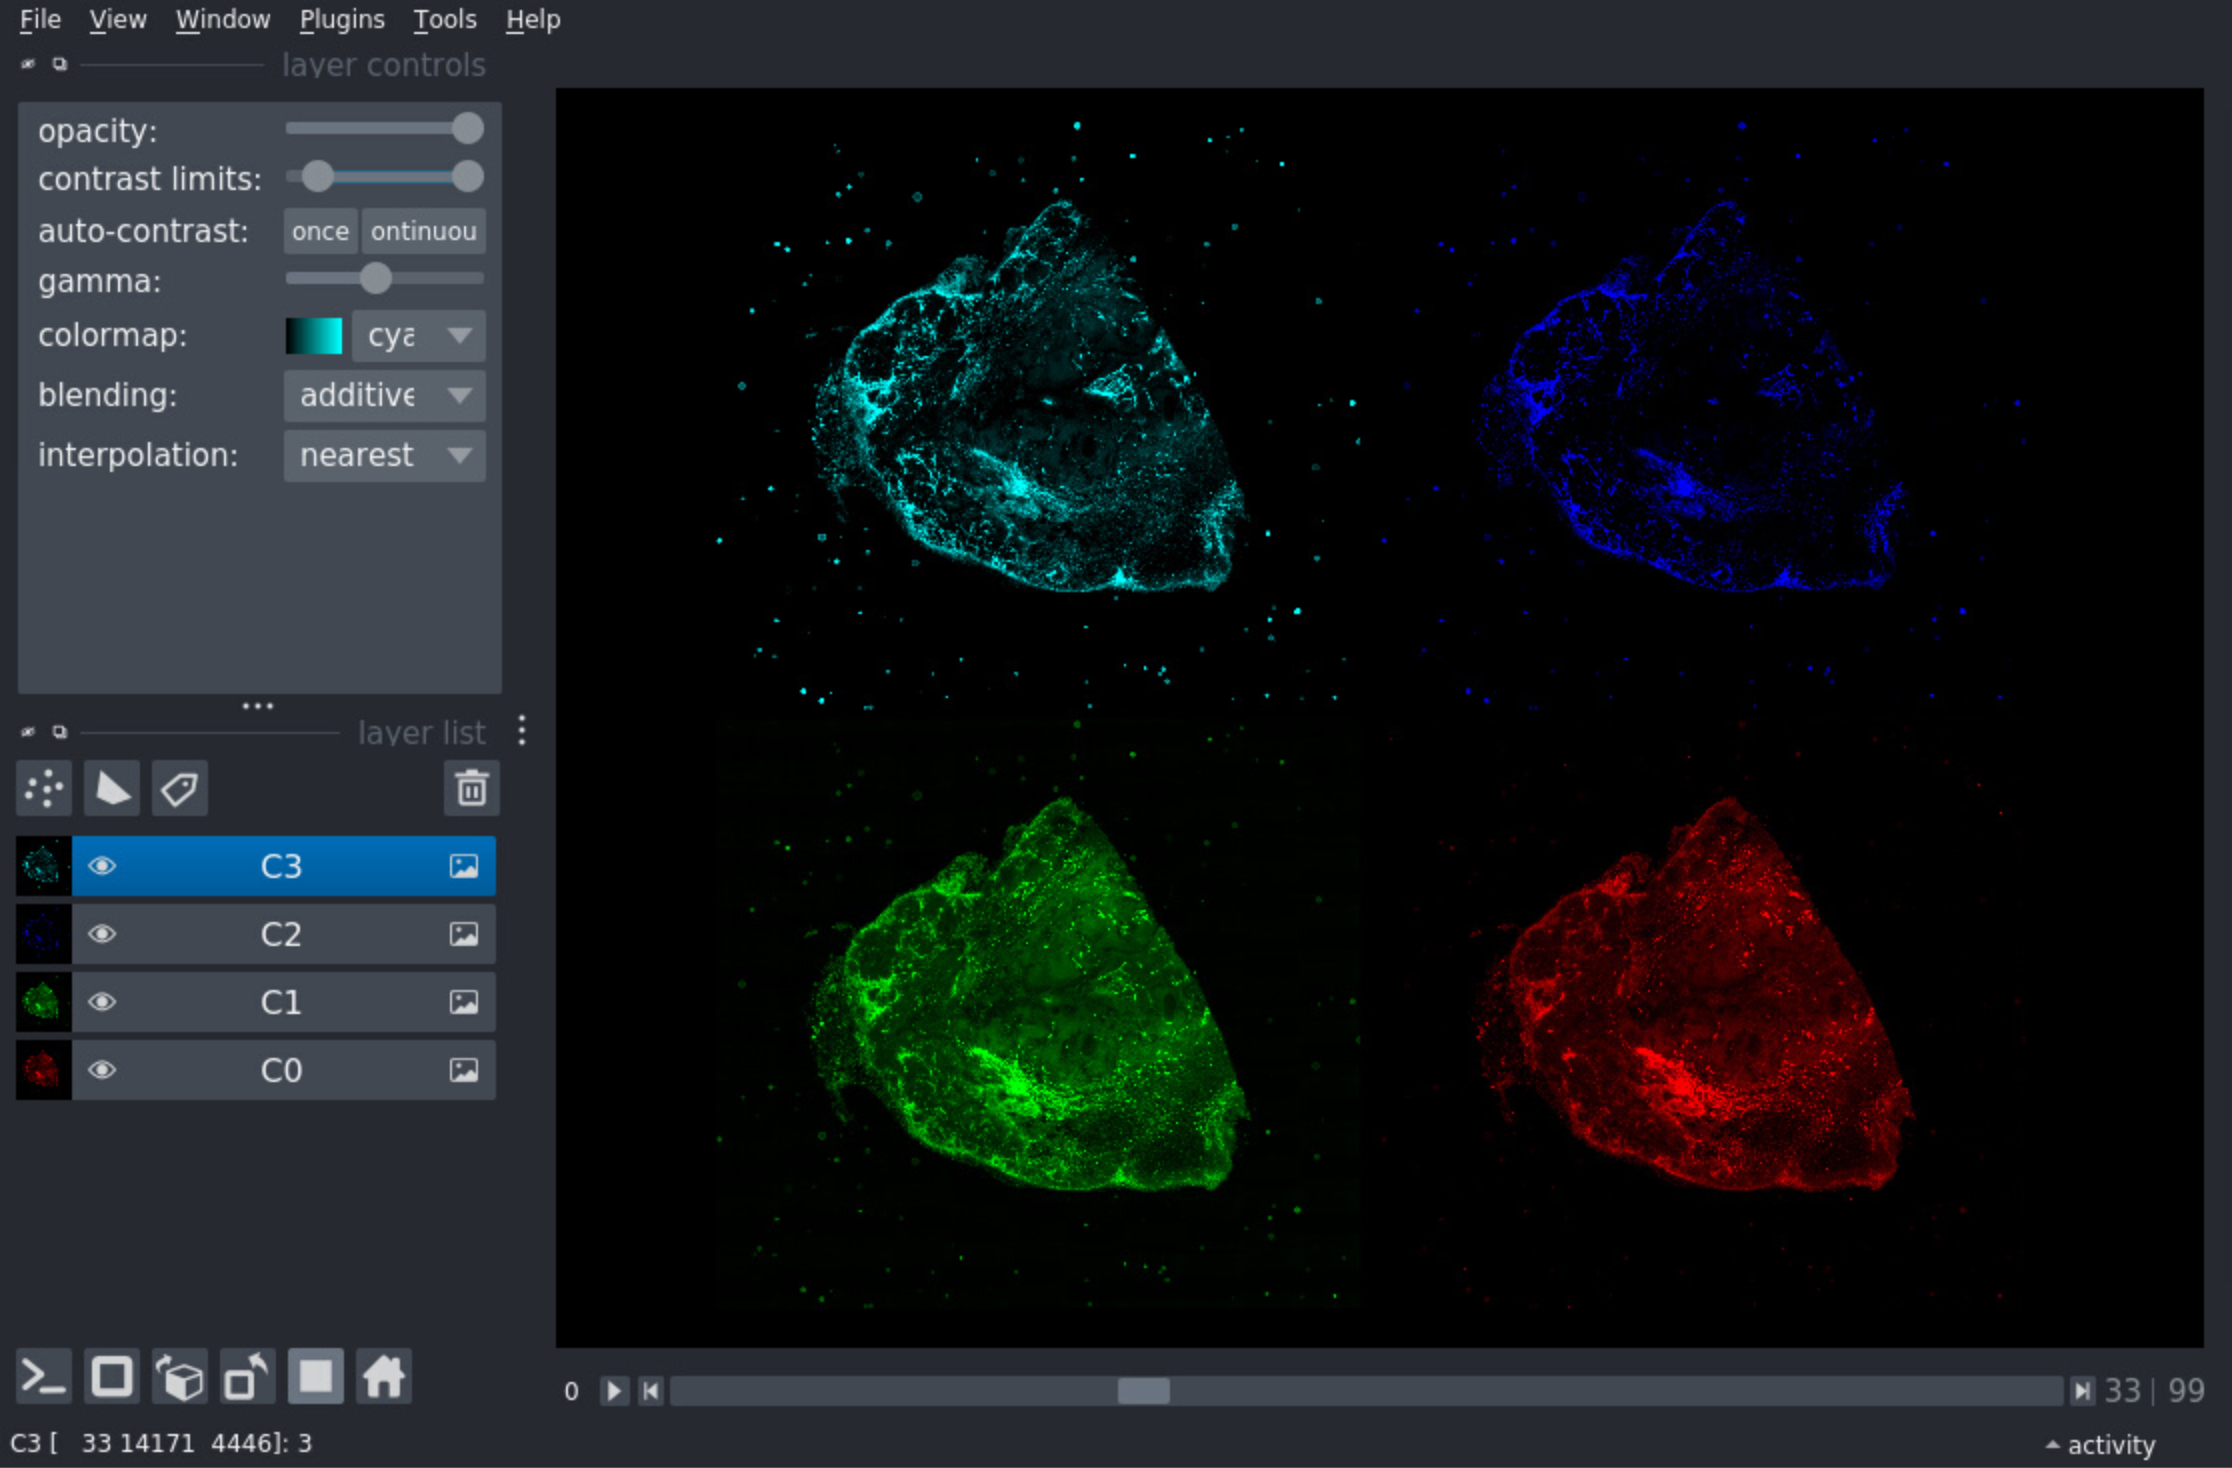
Task: Open the Tools menu
Action: (x=444, y=19)
